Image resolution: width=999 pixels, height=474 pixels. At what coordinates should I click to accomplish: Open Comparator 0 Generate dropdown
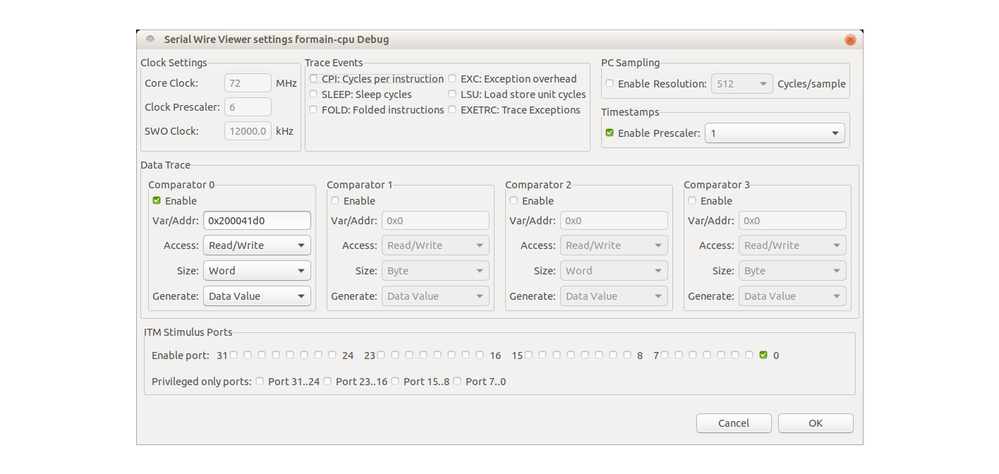257,296
